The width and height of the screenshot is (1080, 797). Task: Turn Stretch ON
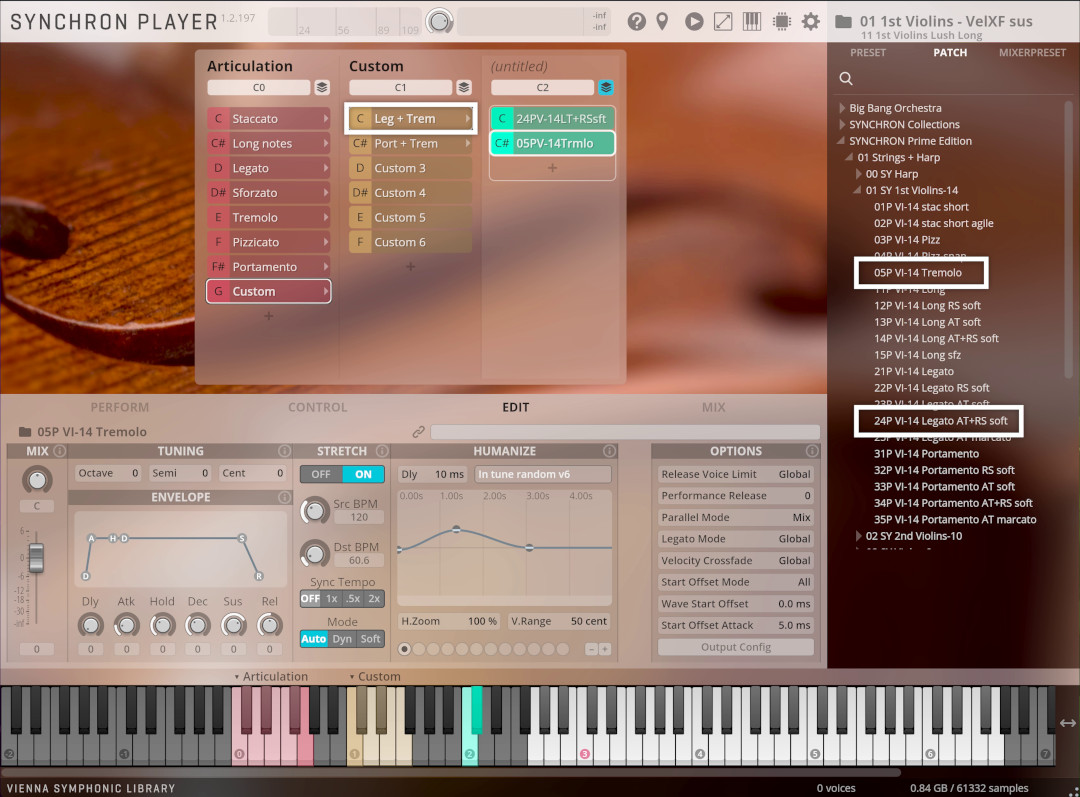point(363,474)
